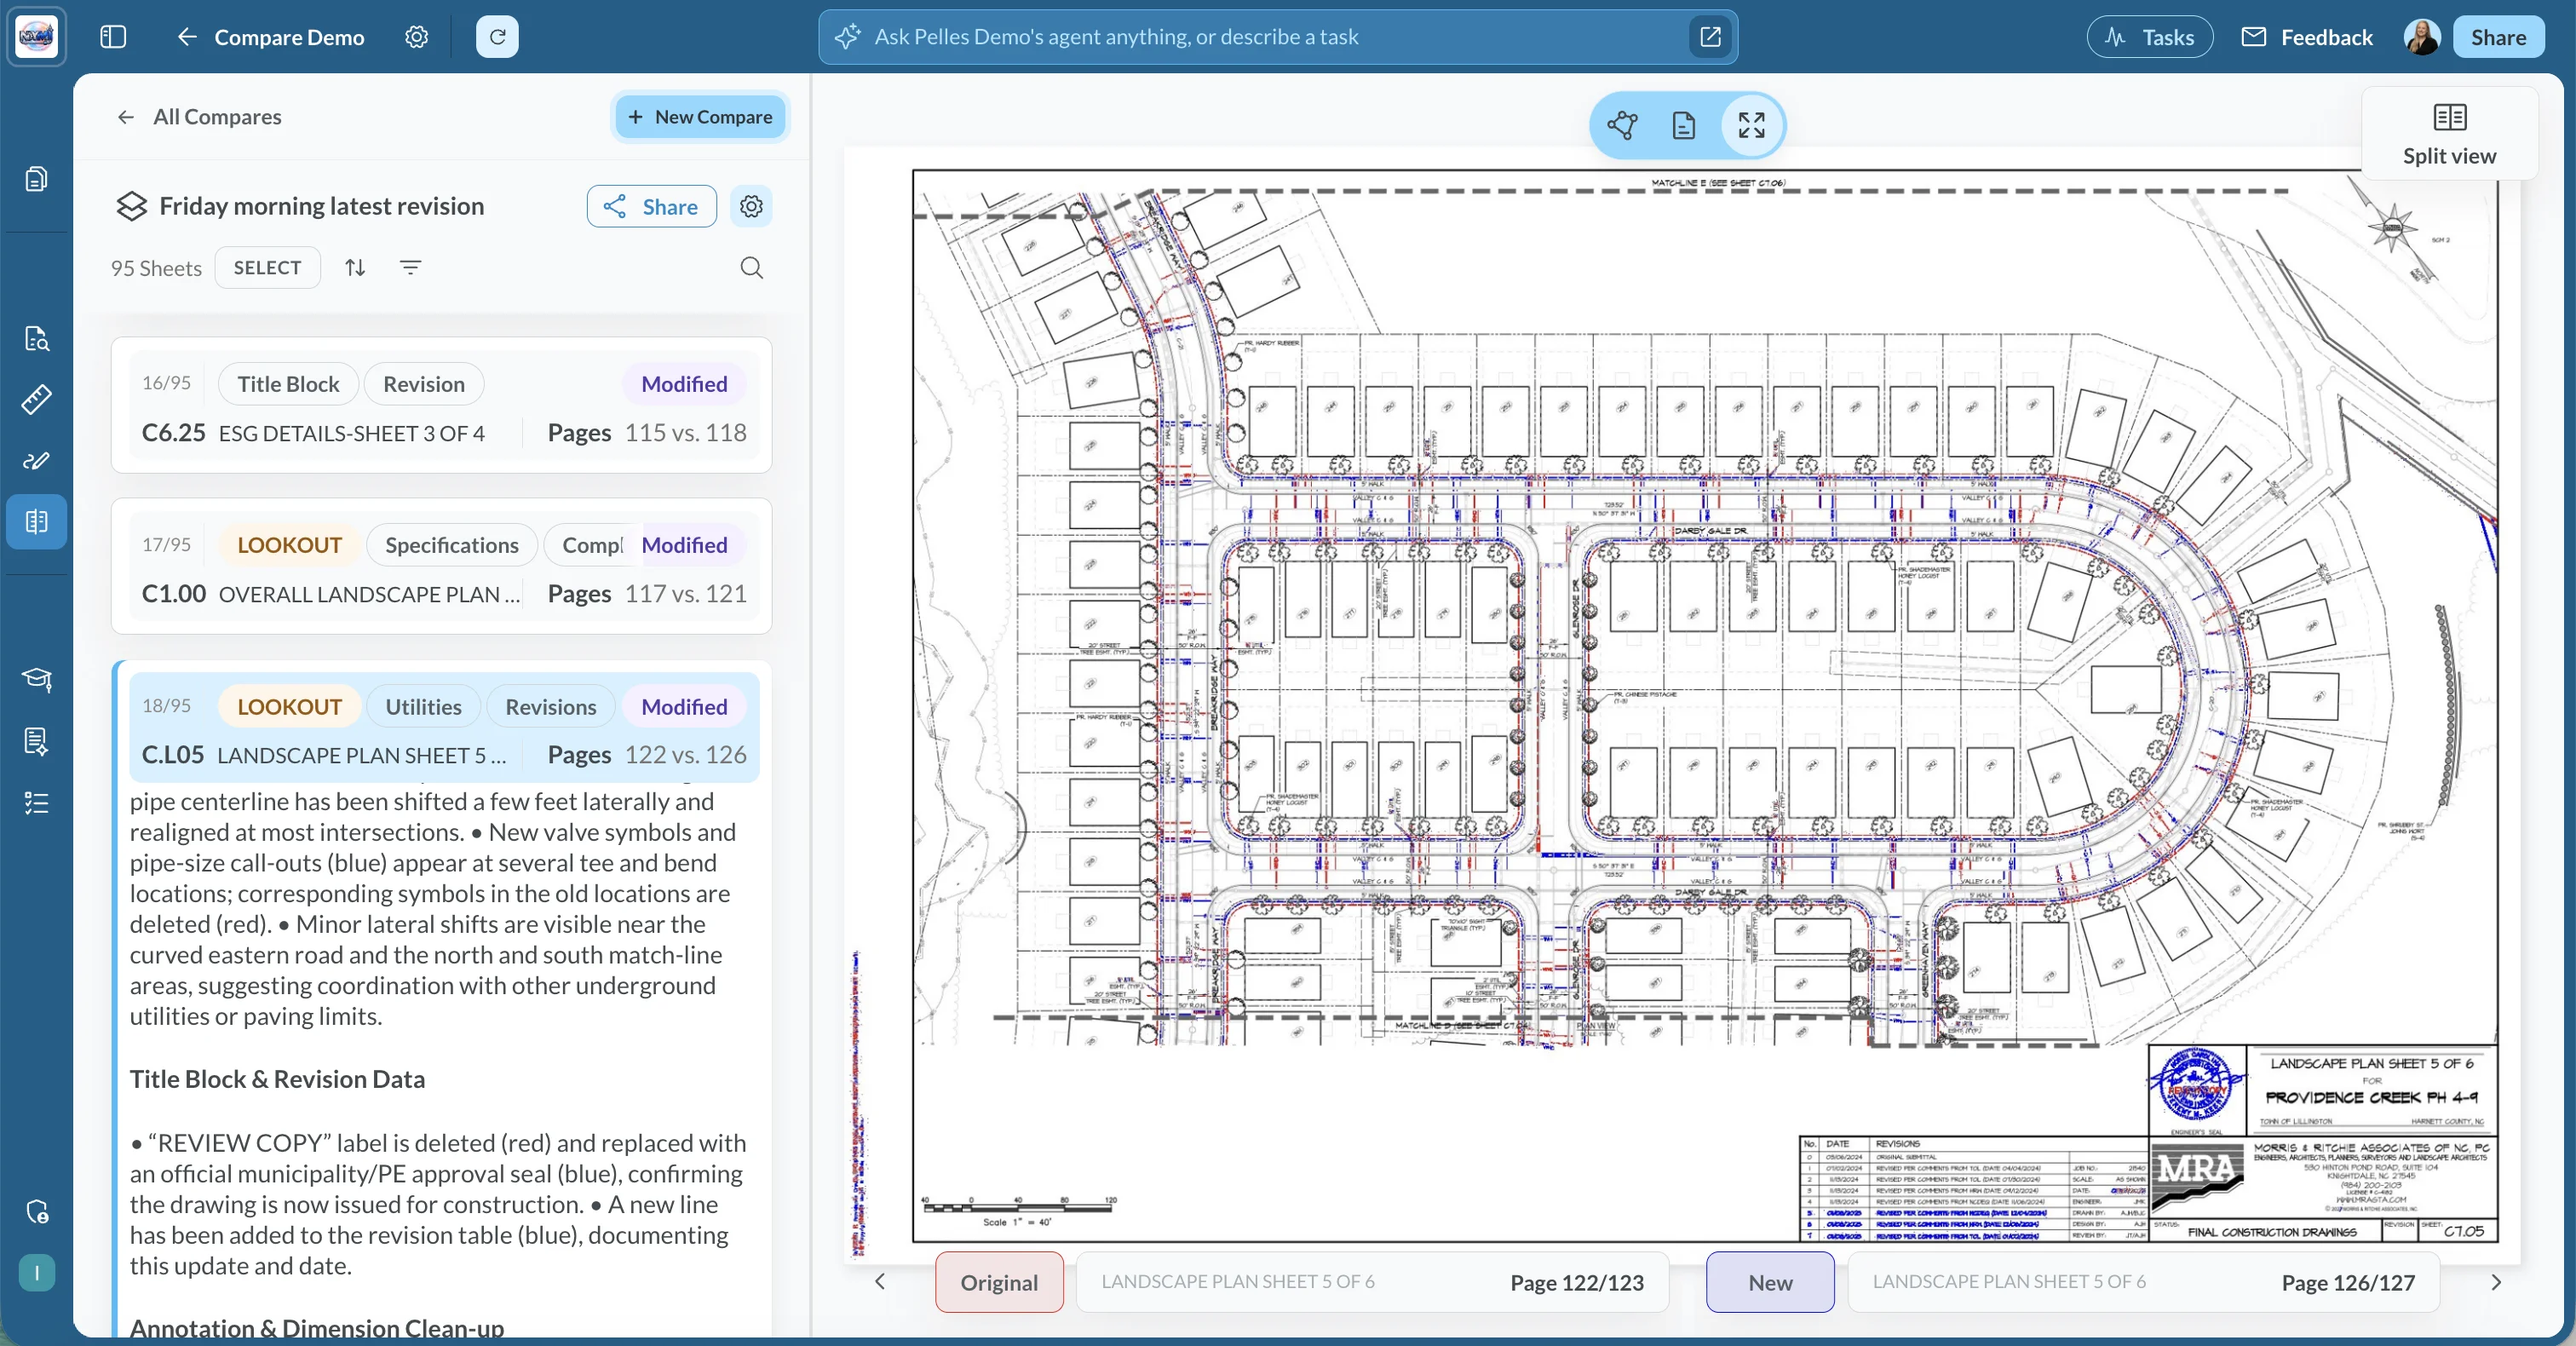Click the top-right Share button
The height and width of the screenshot is (1346, 2576).
click(x=2498, y=37)
